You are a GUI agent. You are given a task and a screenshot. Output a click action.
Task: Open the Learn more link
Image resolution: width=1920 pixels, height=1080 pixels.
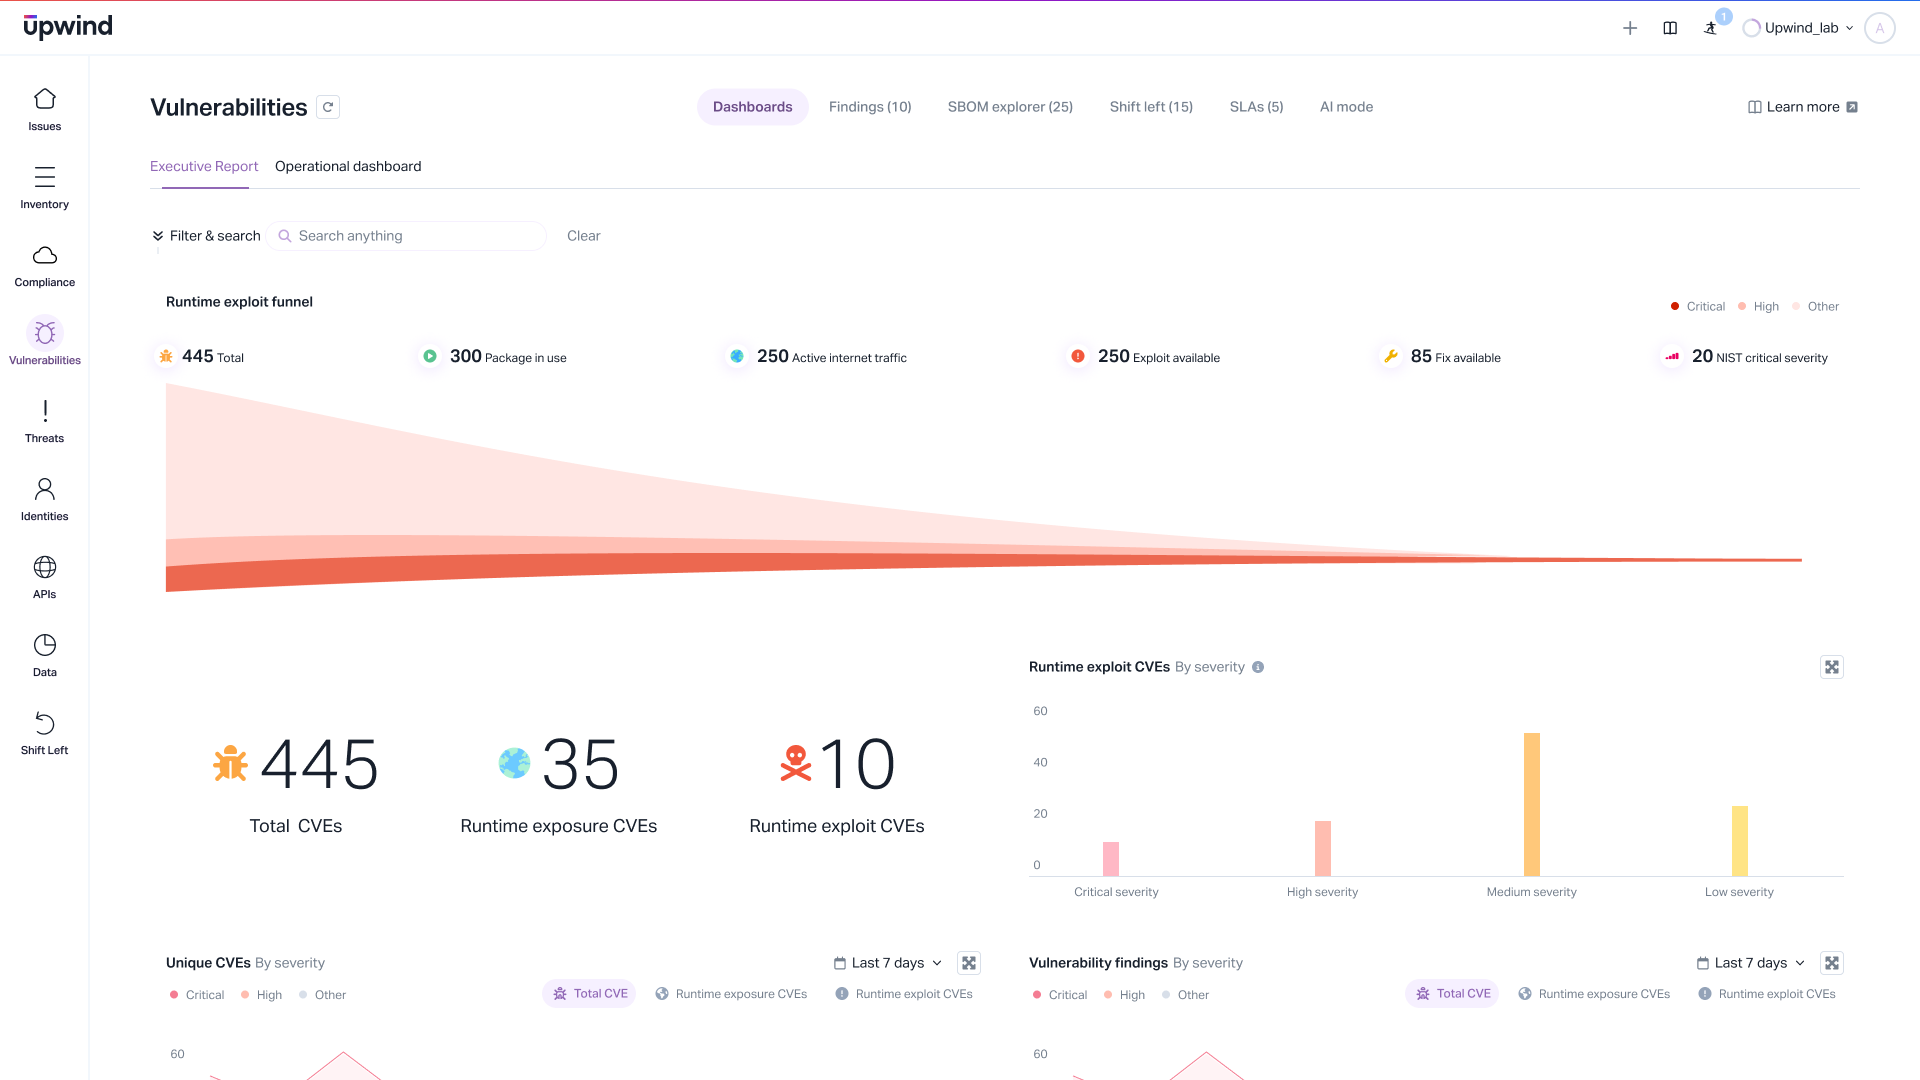point(1801,107)
